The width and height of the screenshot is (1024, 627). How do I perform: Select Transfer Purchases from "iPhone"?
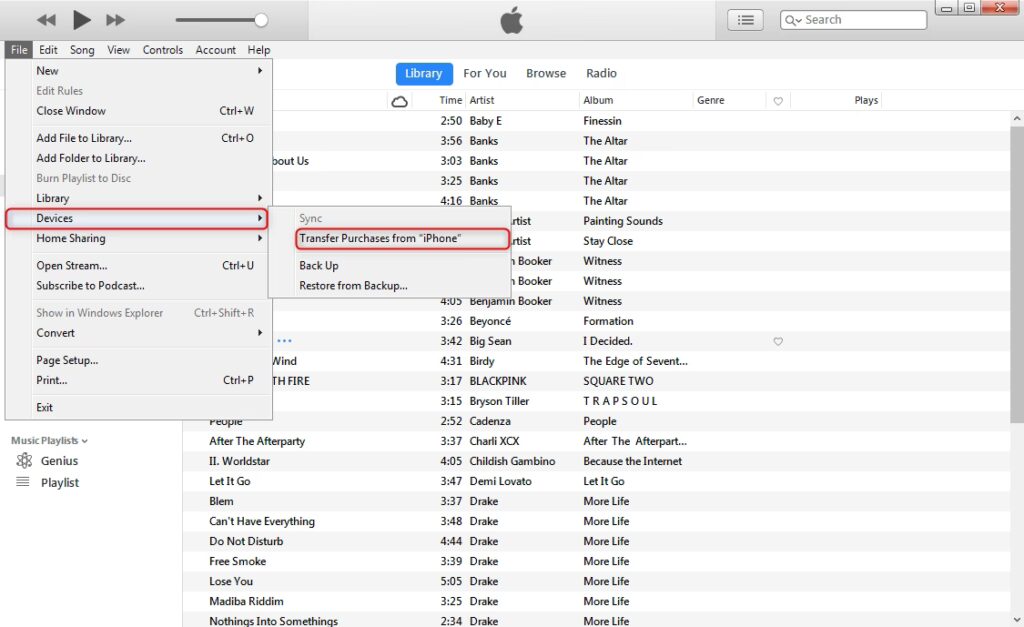point(380,238)
